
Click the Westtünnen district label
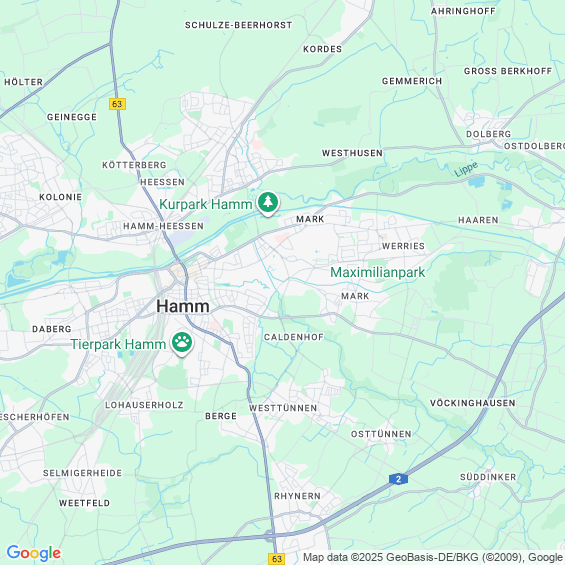pos(283,408)
